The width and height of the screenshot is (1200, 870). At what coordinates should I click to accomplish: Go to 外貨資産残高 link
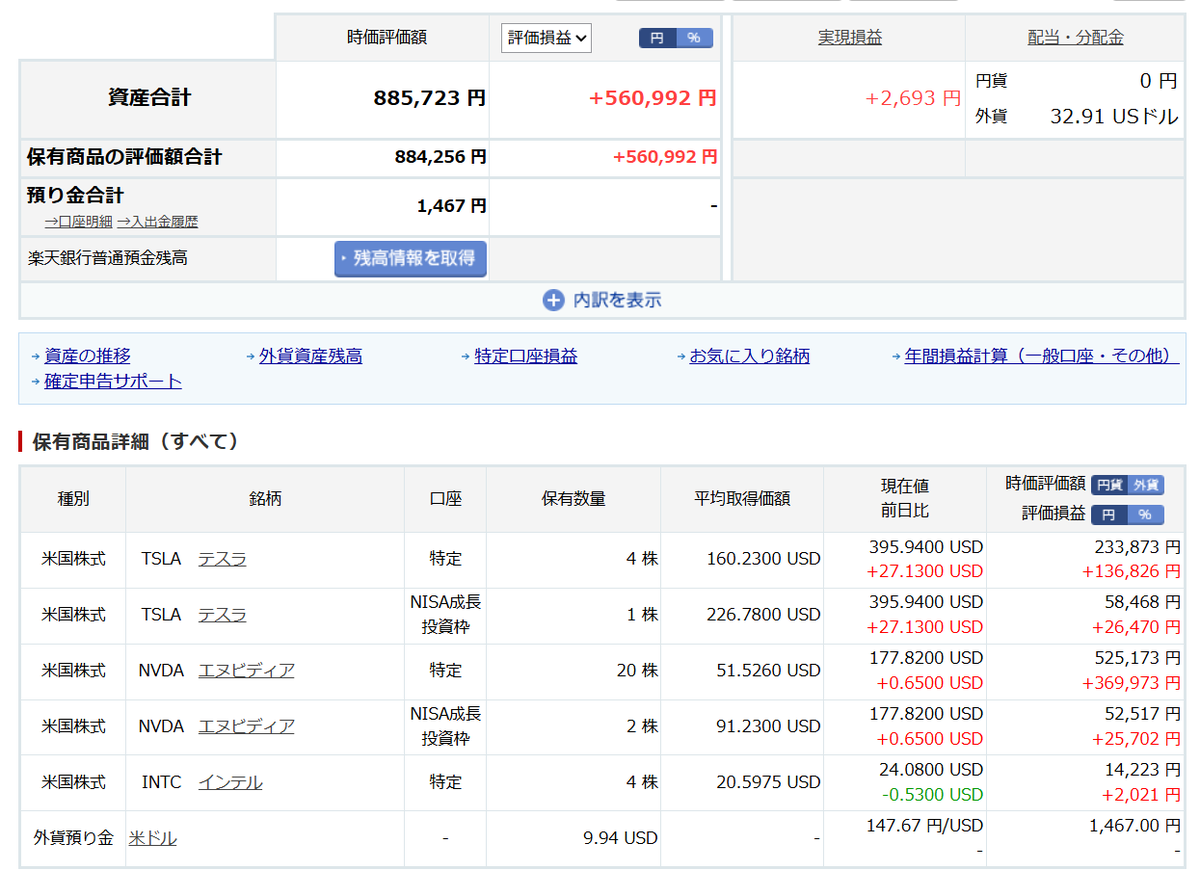click(310, 356)
